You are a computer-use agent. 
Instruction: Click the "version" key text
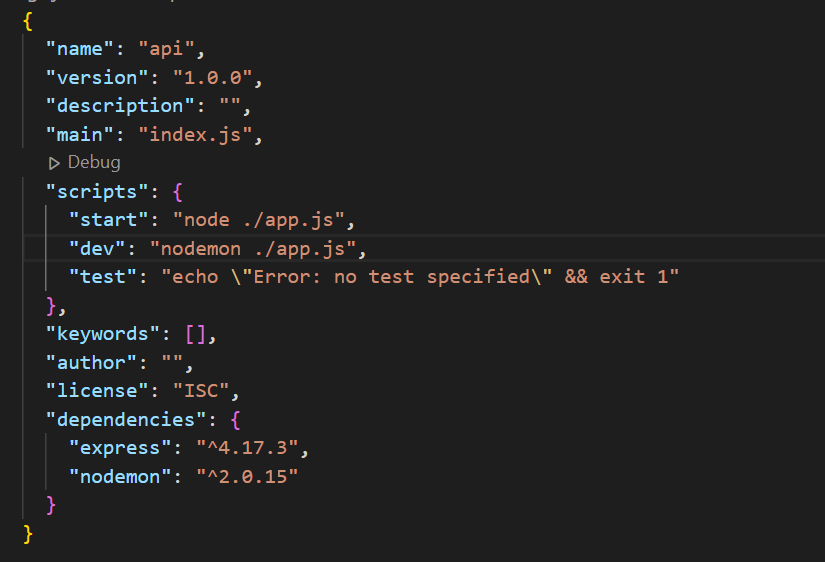(x=97, y=78)
